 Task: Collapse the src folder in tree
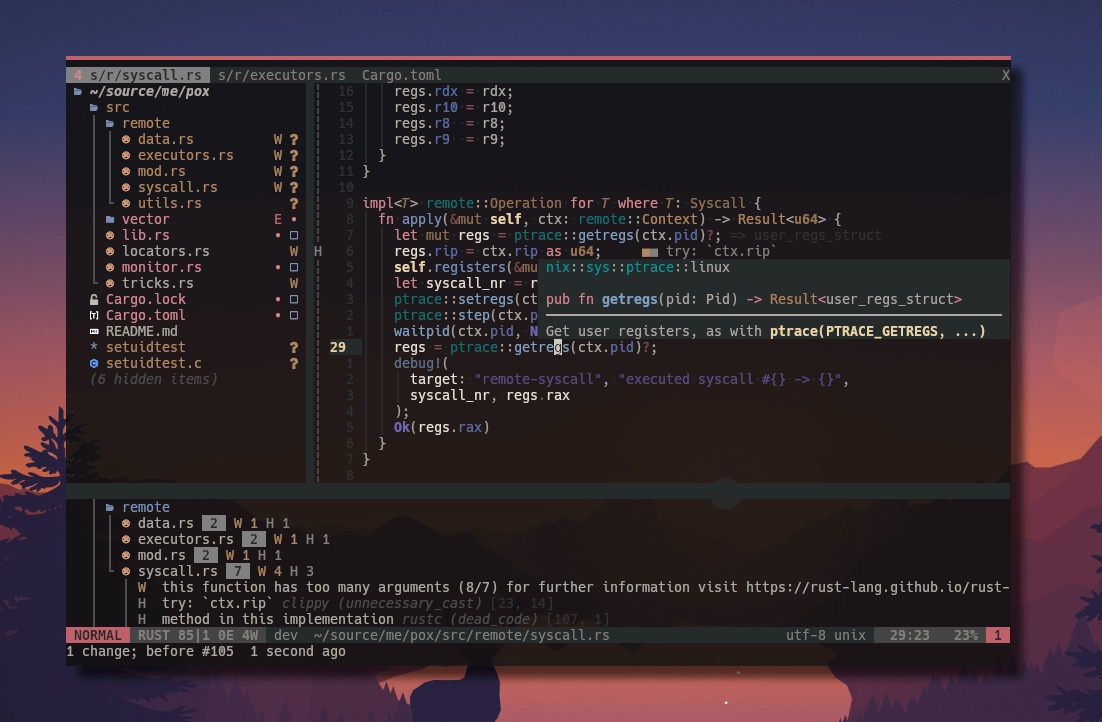click(x=94, y=108)
